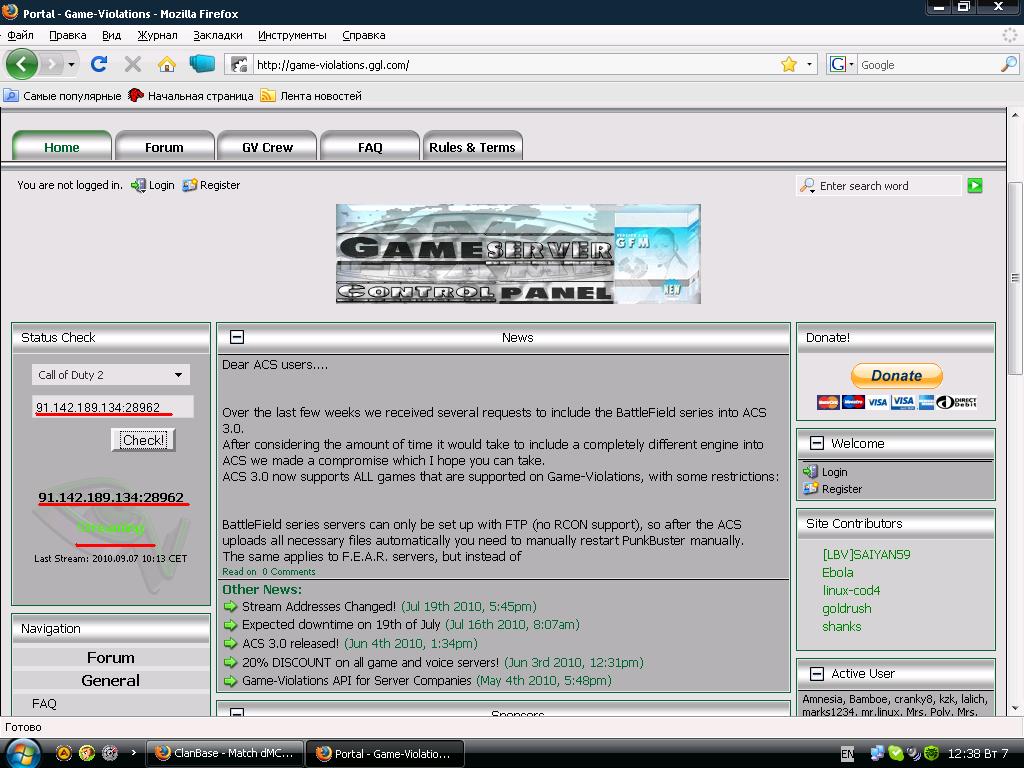Click the Stop loading X icon
The width and height of the screenshot is (1024, 768).
[x=132, y=64]
